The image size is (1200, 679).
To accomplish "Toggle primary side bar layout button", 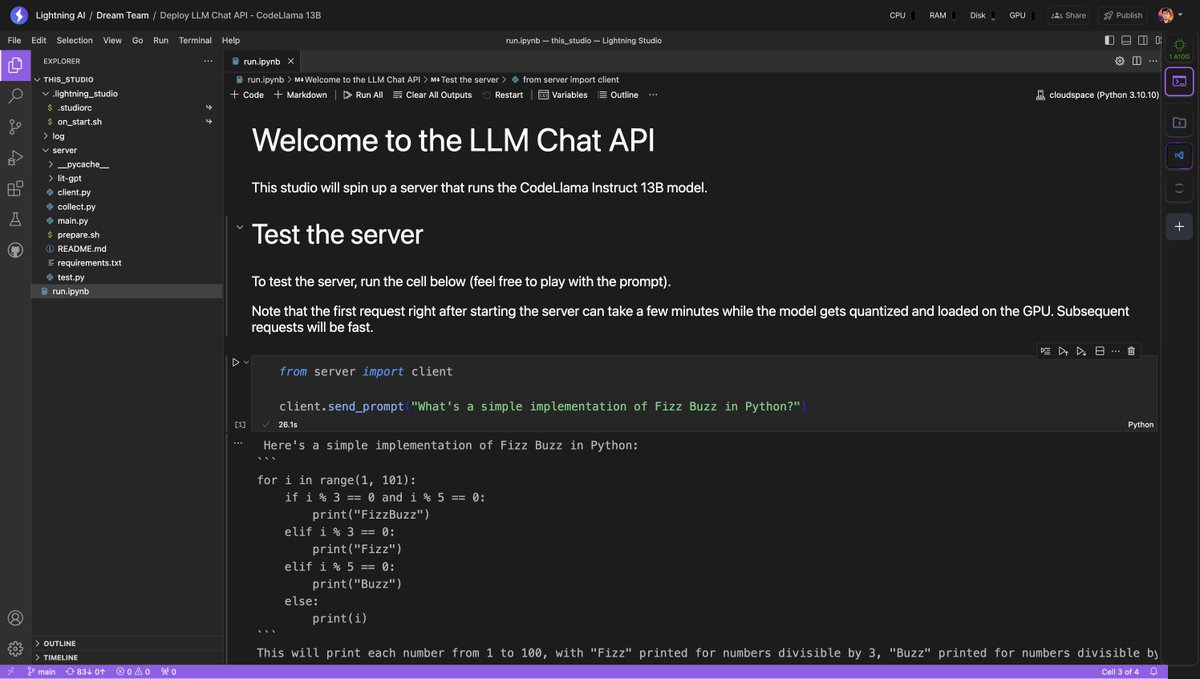I will (1109, 40).
